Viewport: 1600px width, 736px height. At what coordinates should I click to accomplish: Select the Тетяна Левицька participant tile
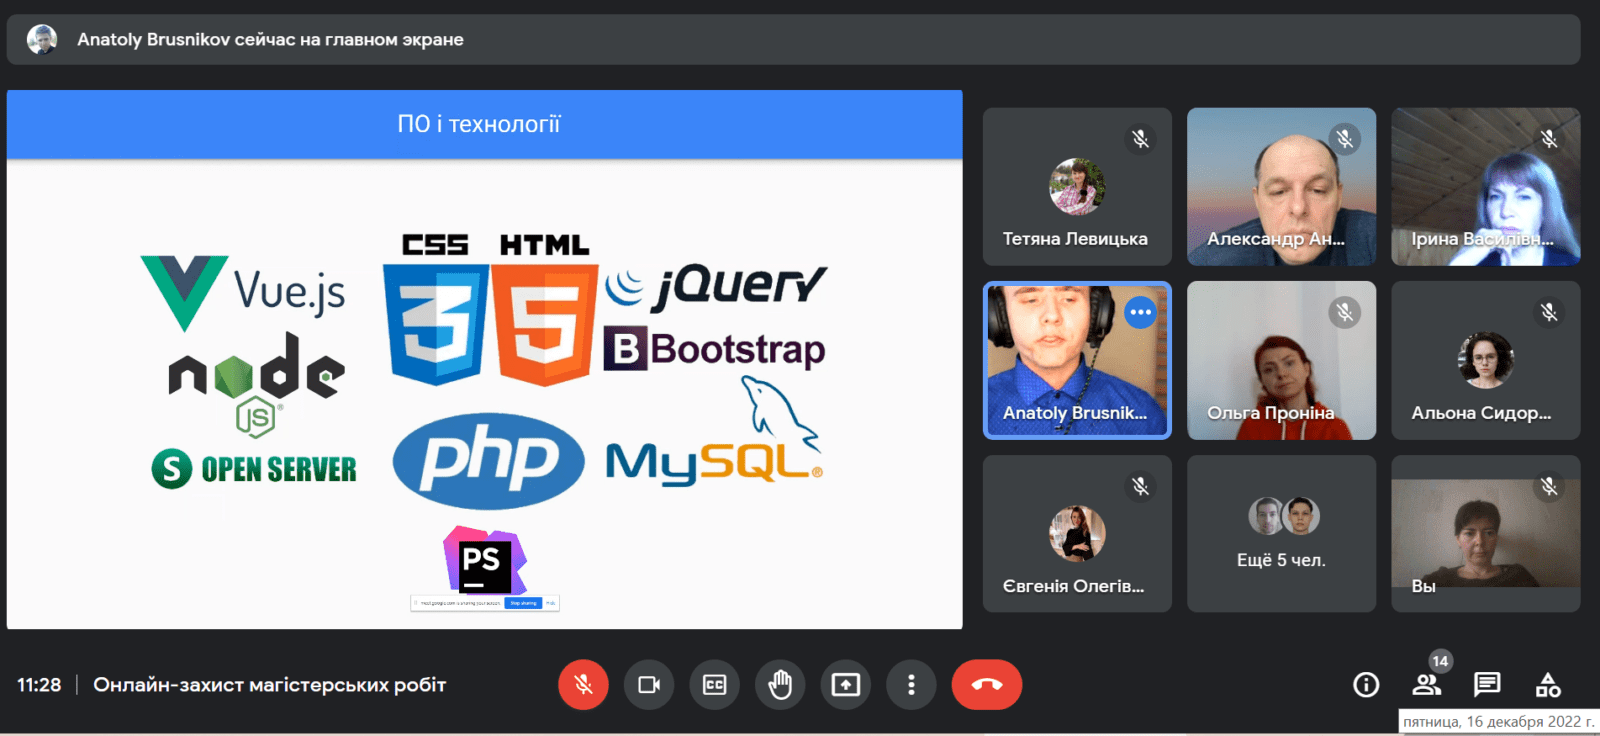1077,187
